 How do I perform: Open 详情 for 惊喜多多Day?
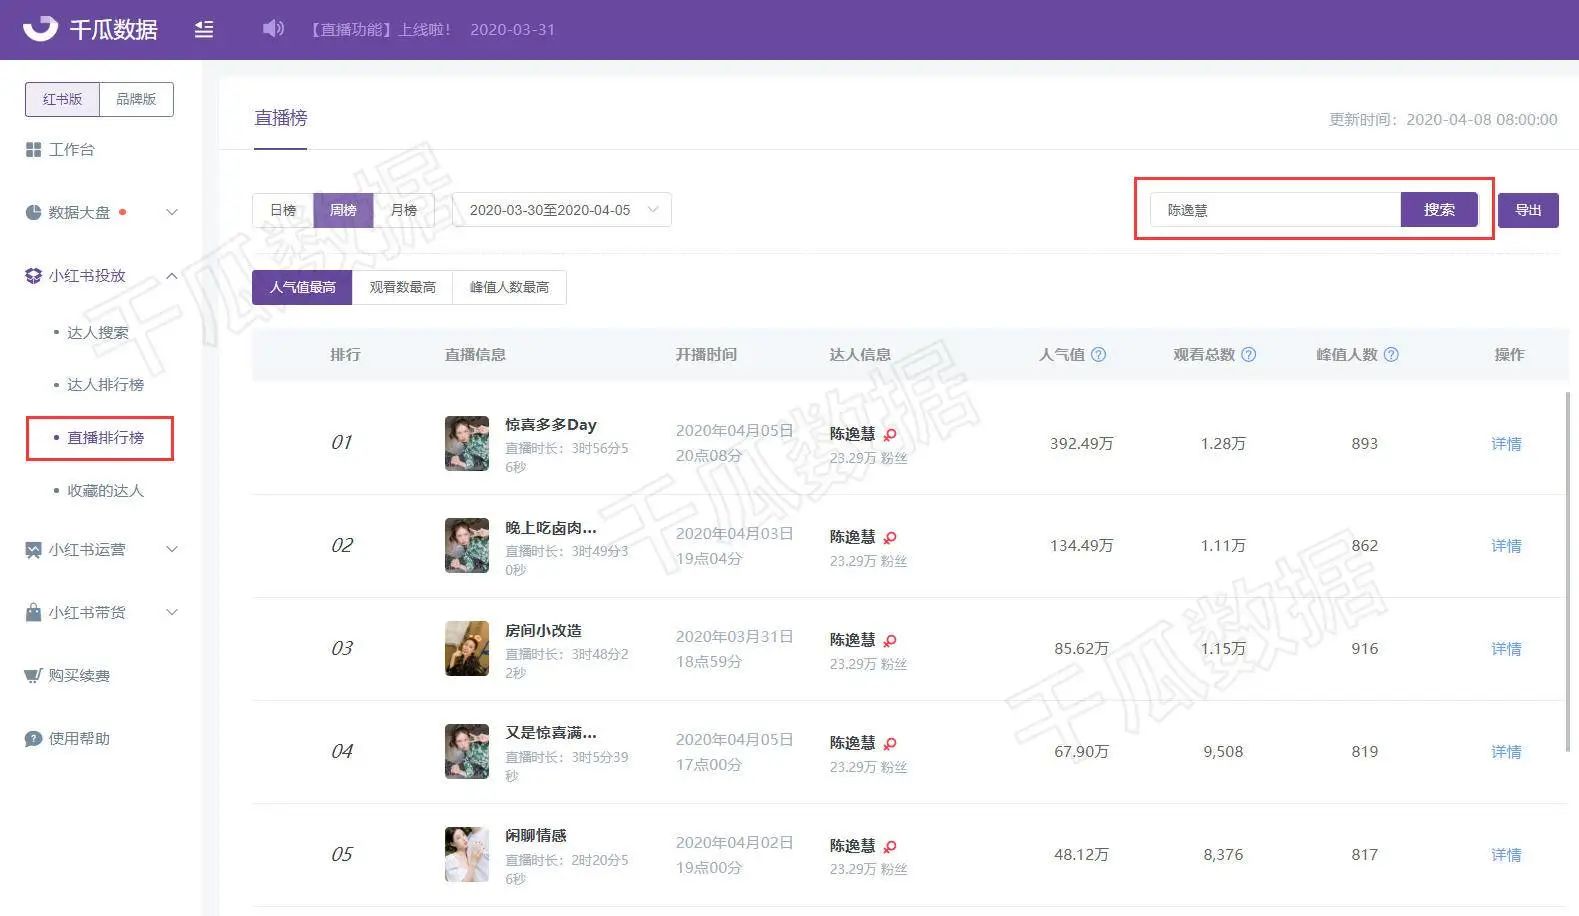click(x=1506, y=443)
